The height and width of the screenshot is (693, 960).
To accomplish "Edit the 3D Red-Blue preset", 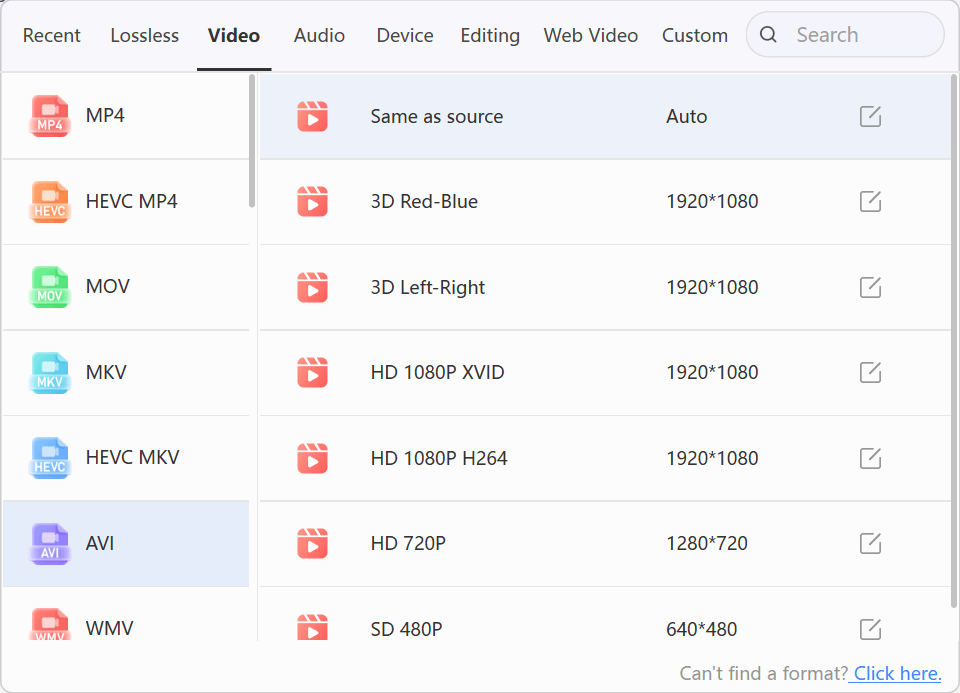I will tap(870, 201).
